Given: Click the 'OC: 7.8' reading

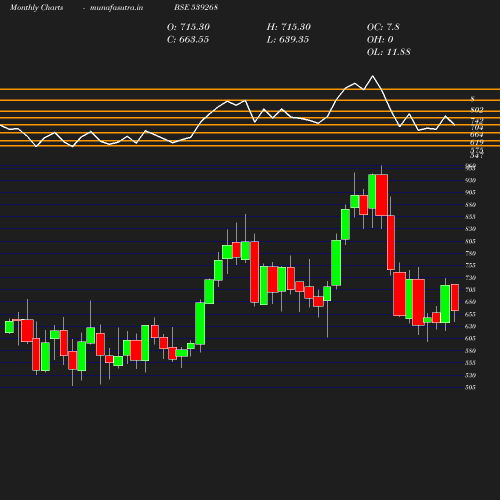Looking at the screenshot, I should [383, 27].
